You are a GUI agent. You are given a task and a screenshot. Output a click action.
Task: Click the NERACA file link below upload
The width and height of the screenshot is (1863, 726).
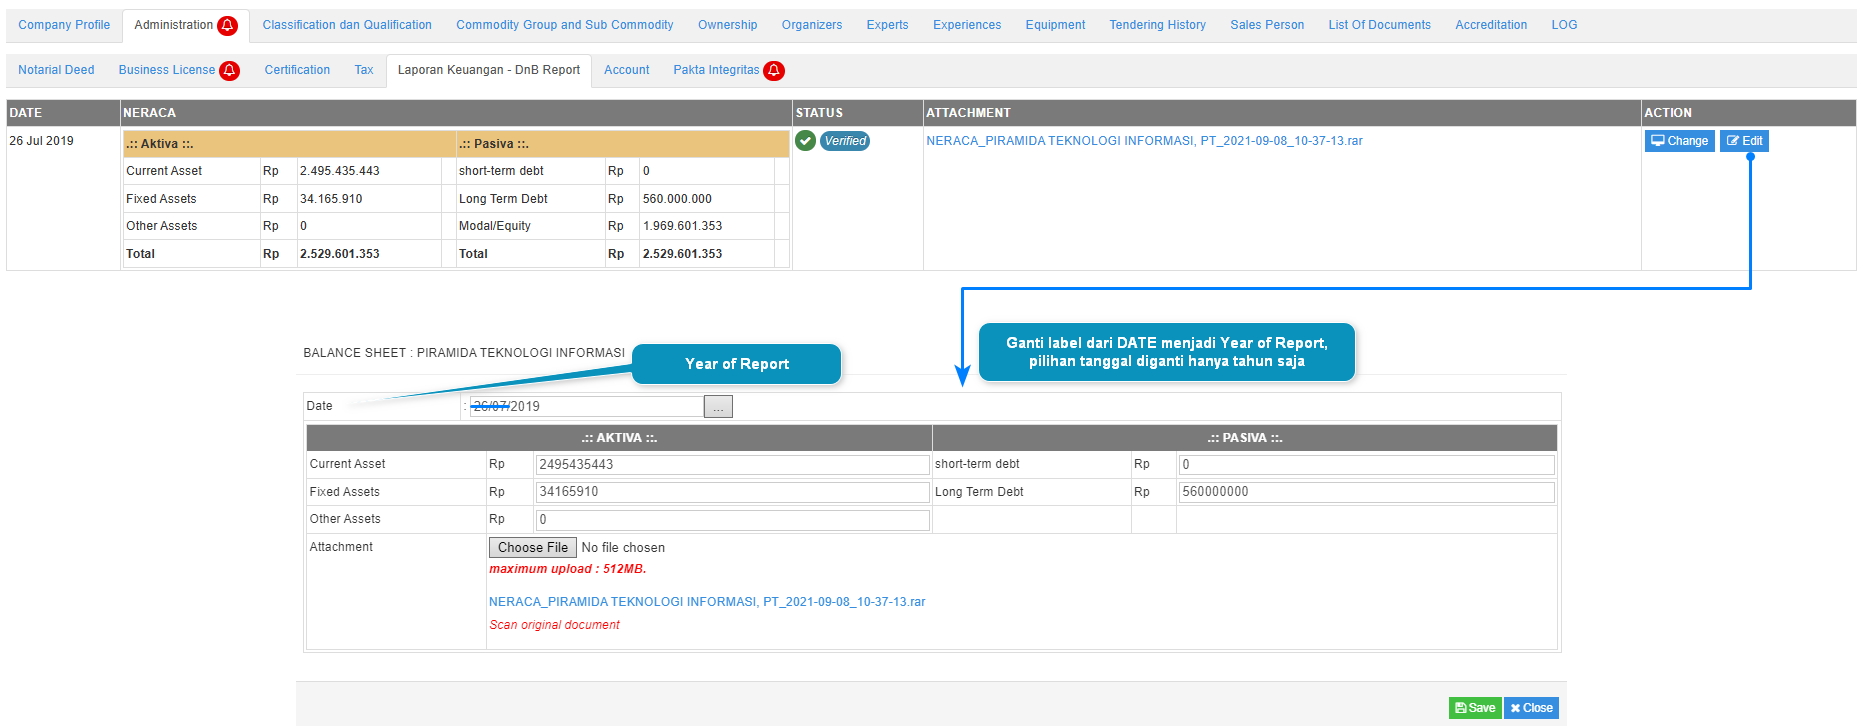tap(707, 602)
